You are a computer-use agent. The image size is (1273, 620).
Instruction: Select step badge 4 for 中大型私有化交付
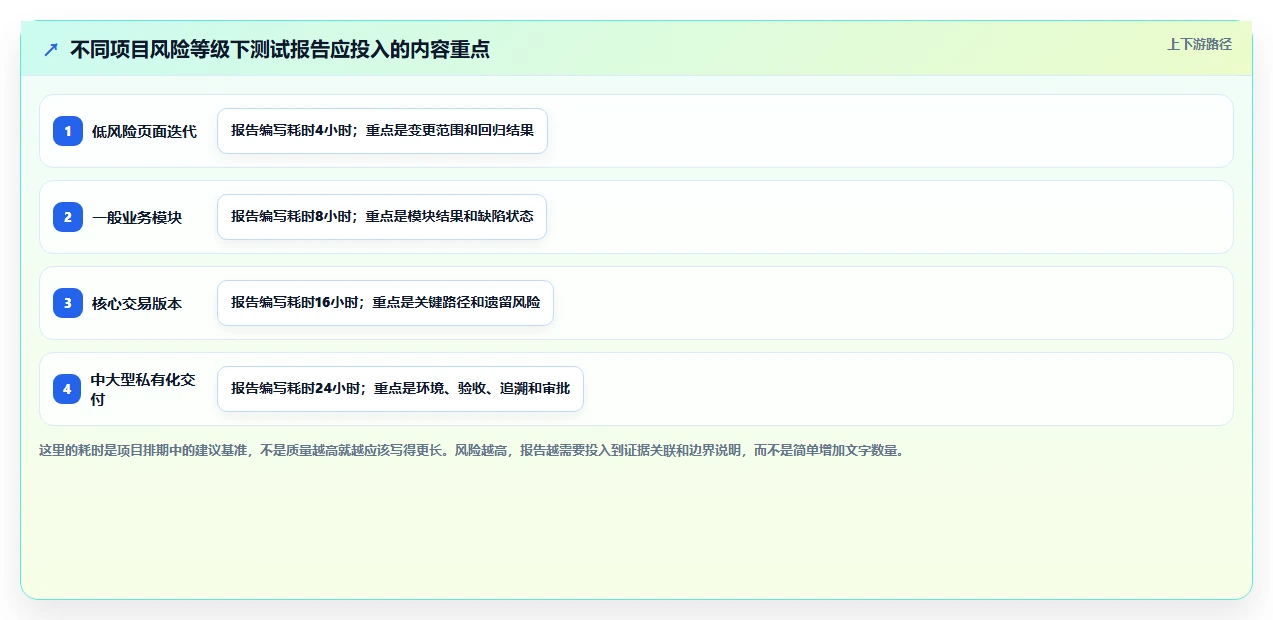point(68,389)
